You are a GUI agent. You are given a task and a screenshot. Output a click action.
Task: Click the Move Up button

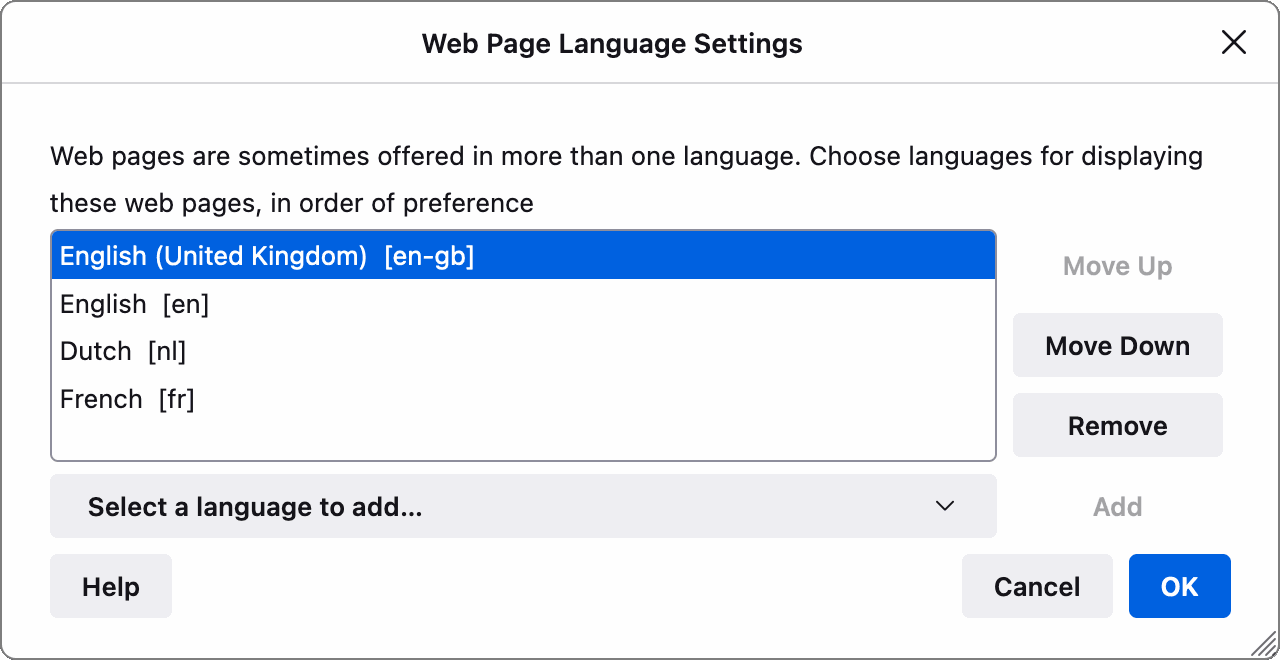tap(1117, 266)
